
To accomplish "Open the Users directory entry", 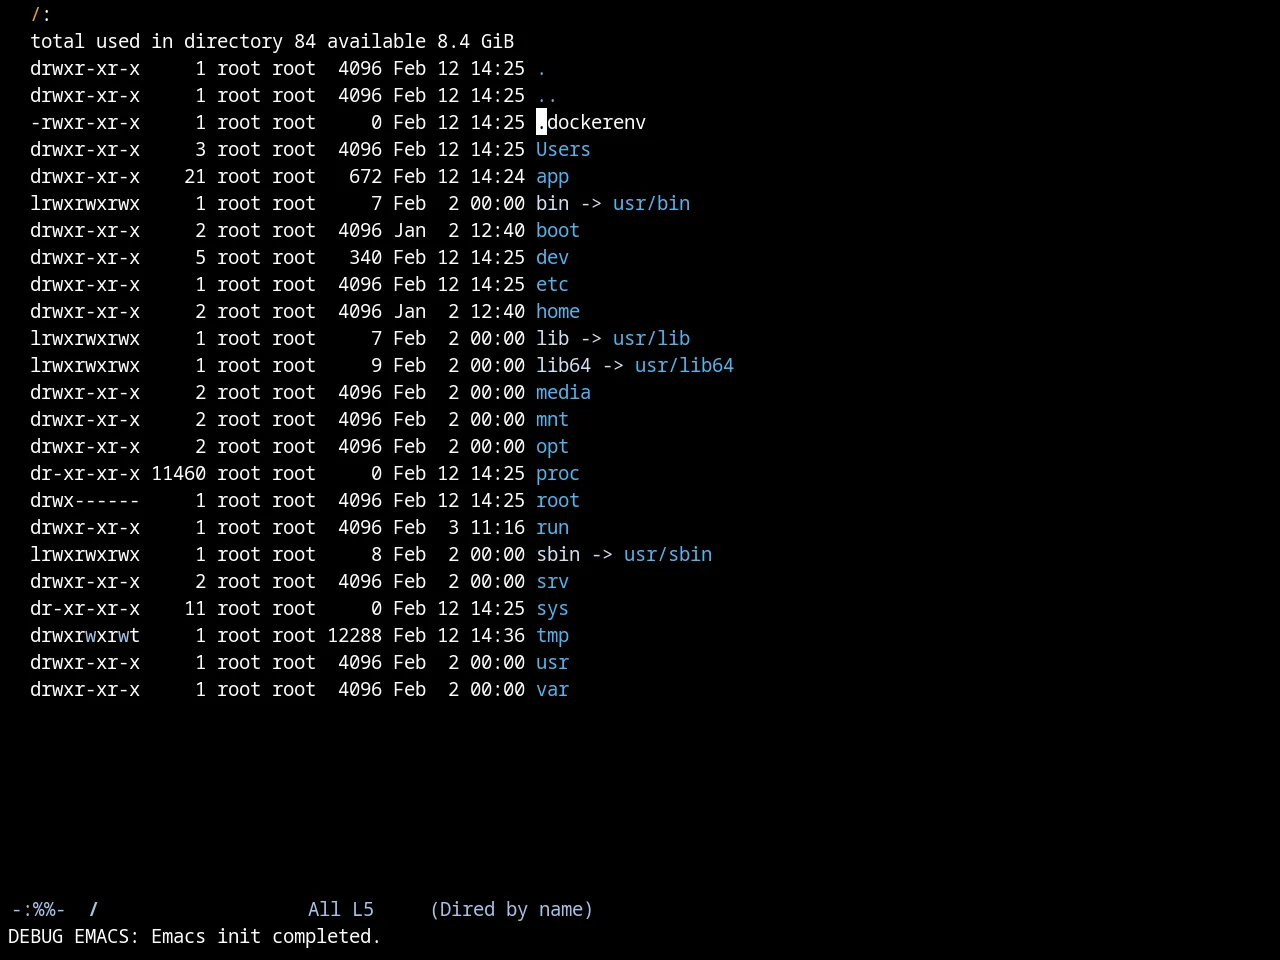I will pyautogui.click(x=563, y=149).
